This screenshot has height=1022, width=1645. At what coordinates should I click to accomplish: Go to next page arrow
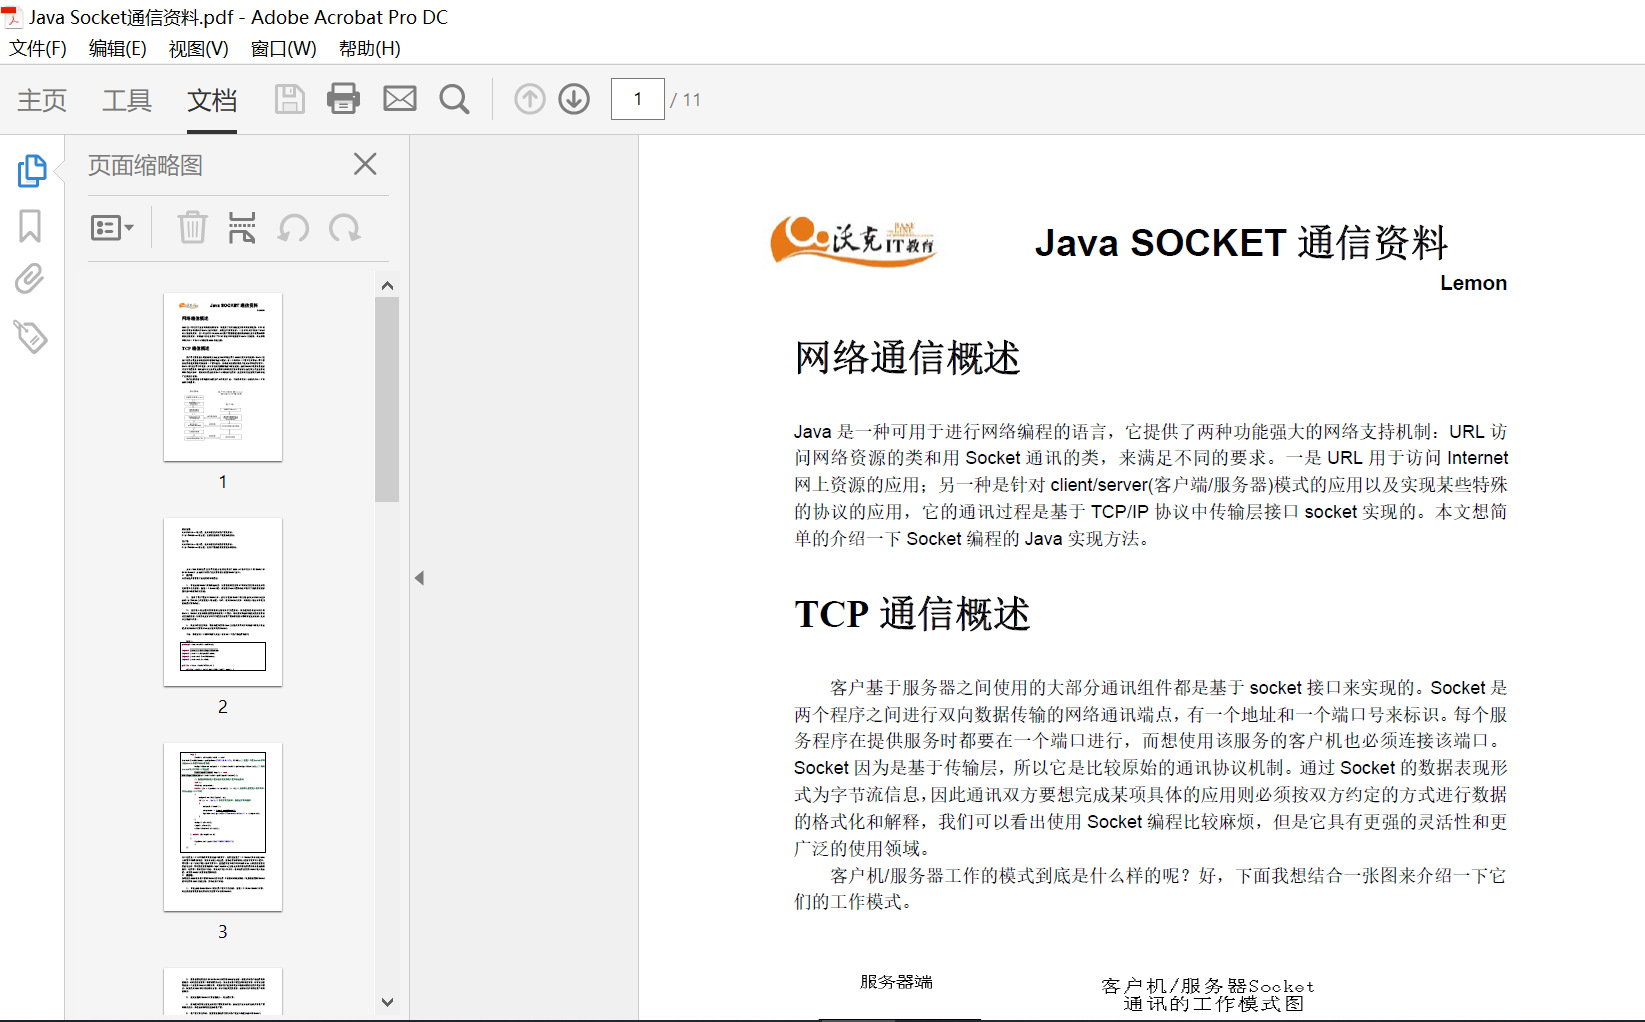[574, 99]
